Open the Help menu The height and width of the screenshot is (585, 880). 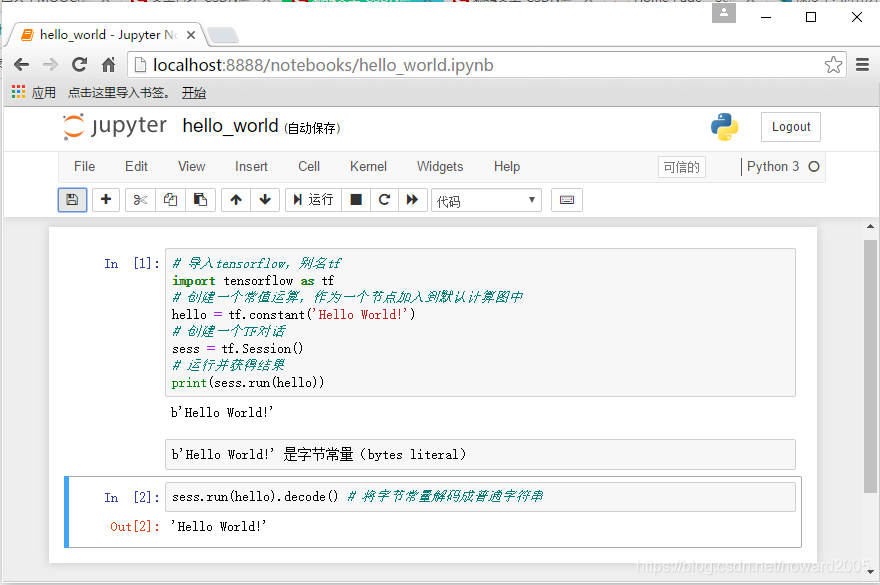pos(507,167)
